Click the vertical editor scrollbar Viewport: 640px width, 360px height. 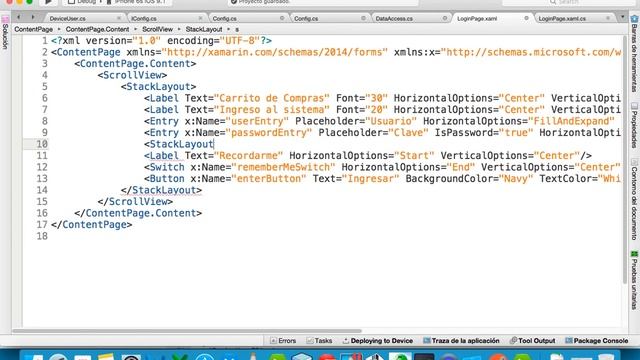tap(624, 160)
